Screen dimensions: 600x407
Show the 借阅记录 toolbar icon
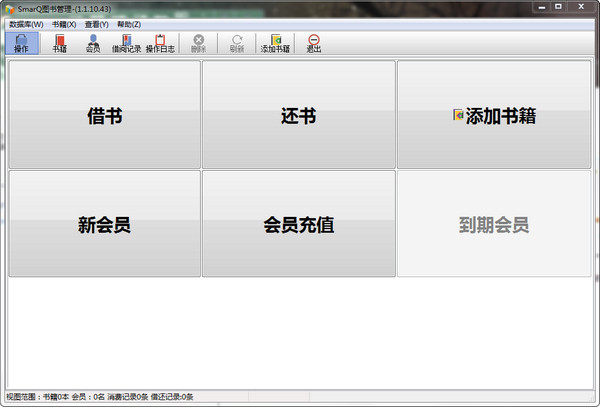point(126,43)
